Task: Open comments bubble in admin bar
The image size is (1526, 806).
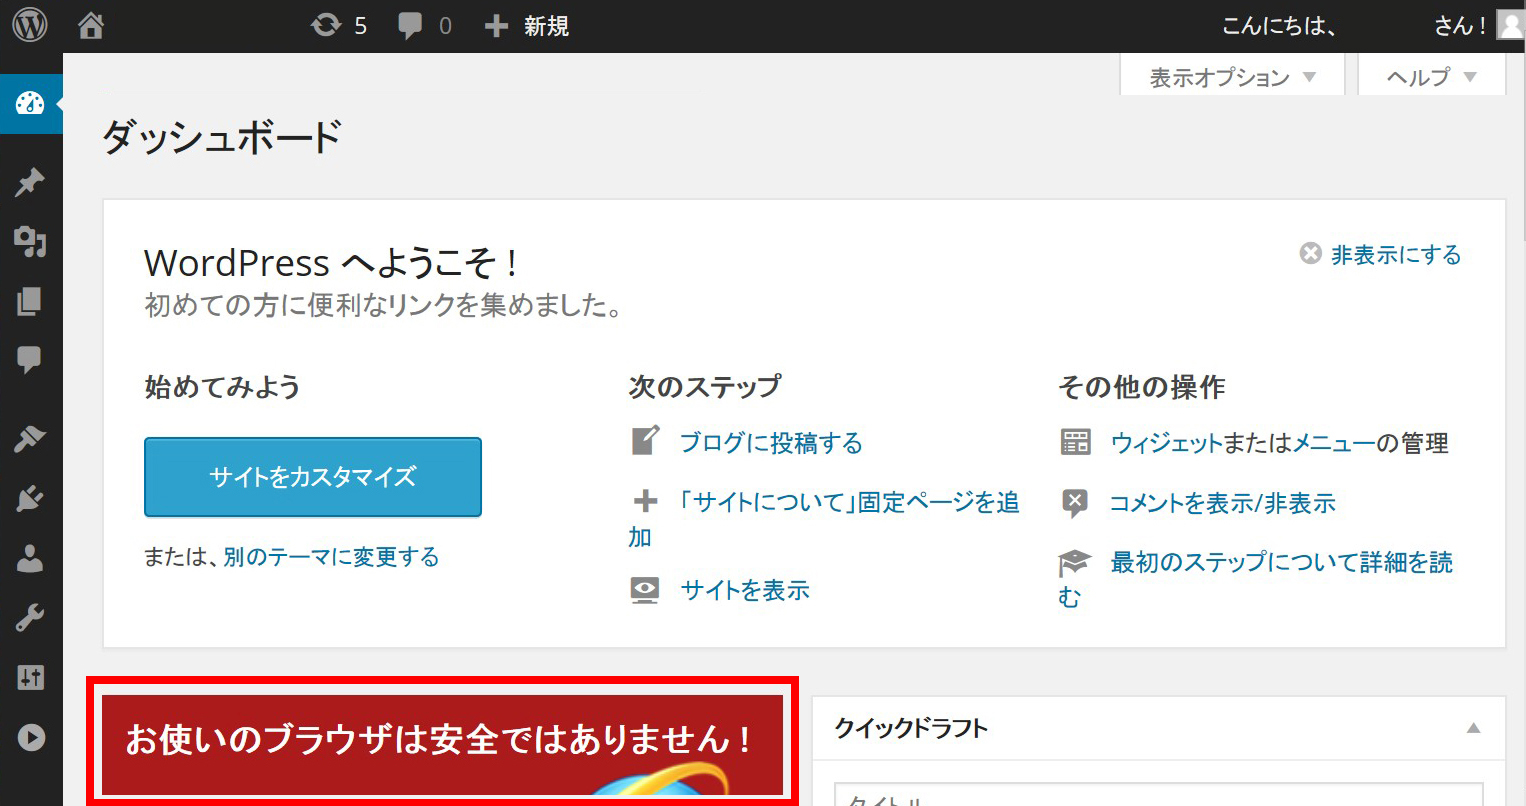Action: pyautogui.click(x=424, y=25)
